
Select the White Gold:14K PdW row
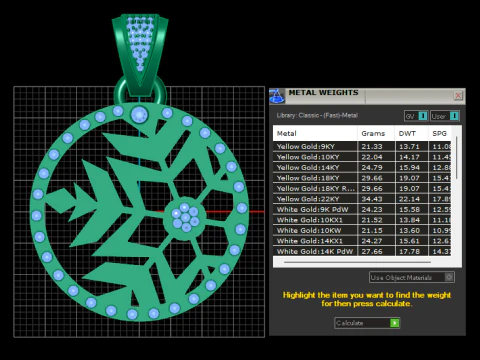[x=362, y=251]
